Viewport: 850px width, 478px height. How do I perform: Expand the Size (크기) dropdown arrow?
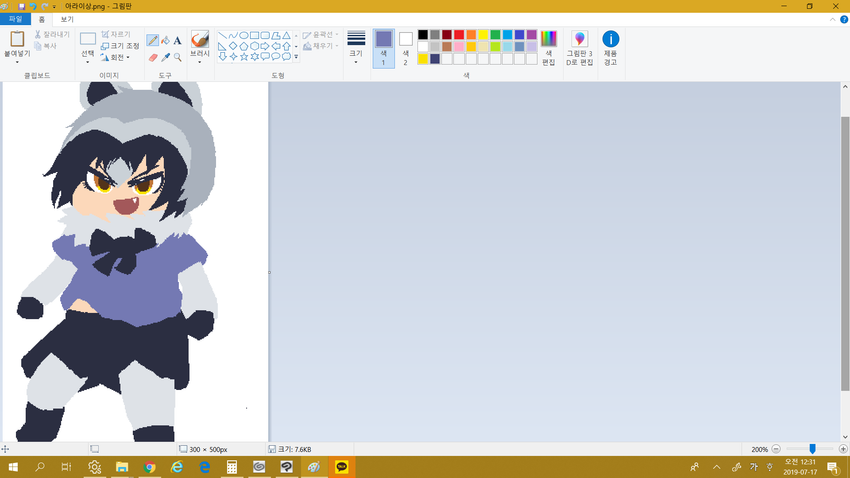point(356,62)
